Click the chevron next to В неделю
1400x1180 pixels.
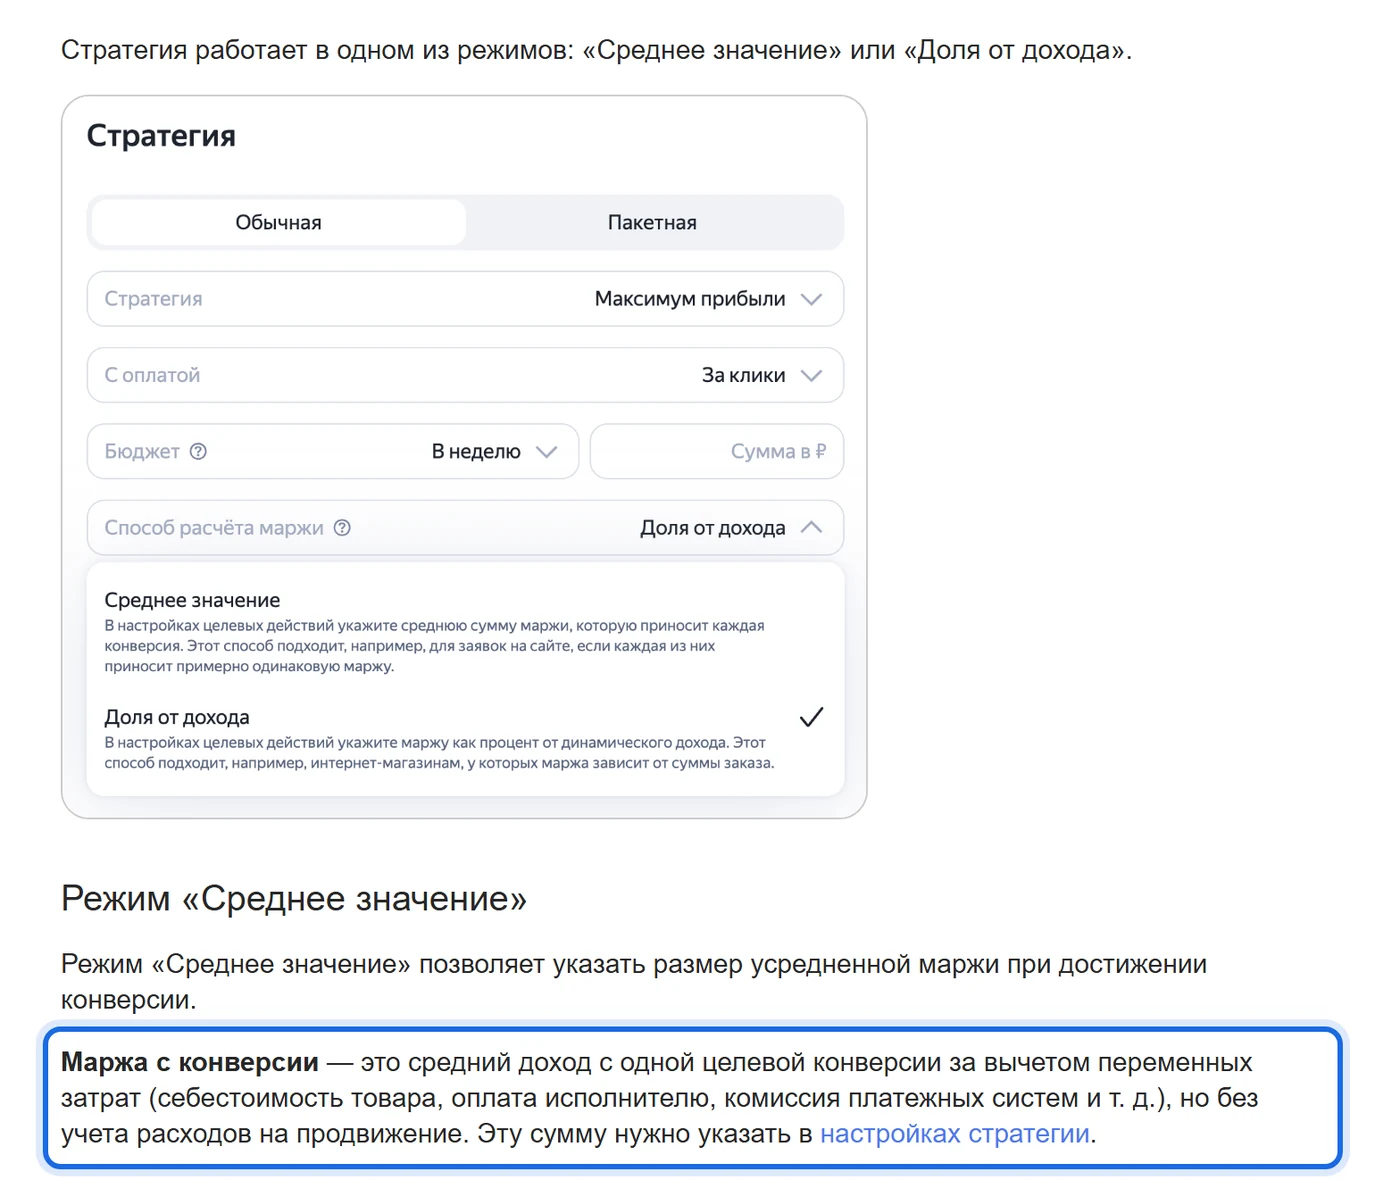pos(546,451)
